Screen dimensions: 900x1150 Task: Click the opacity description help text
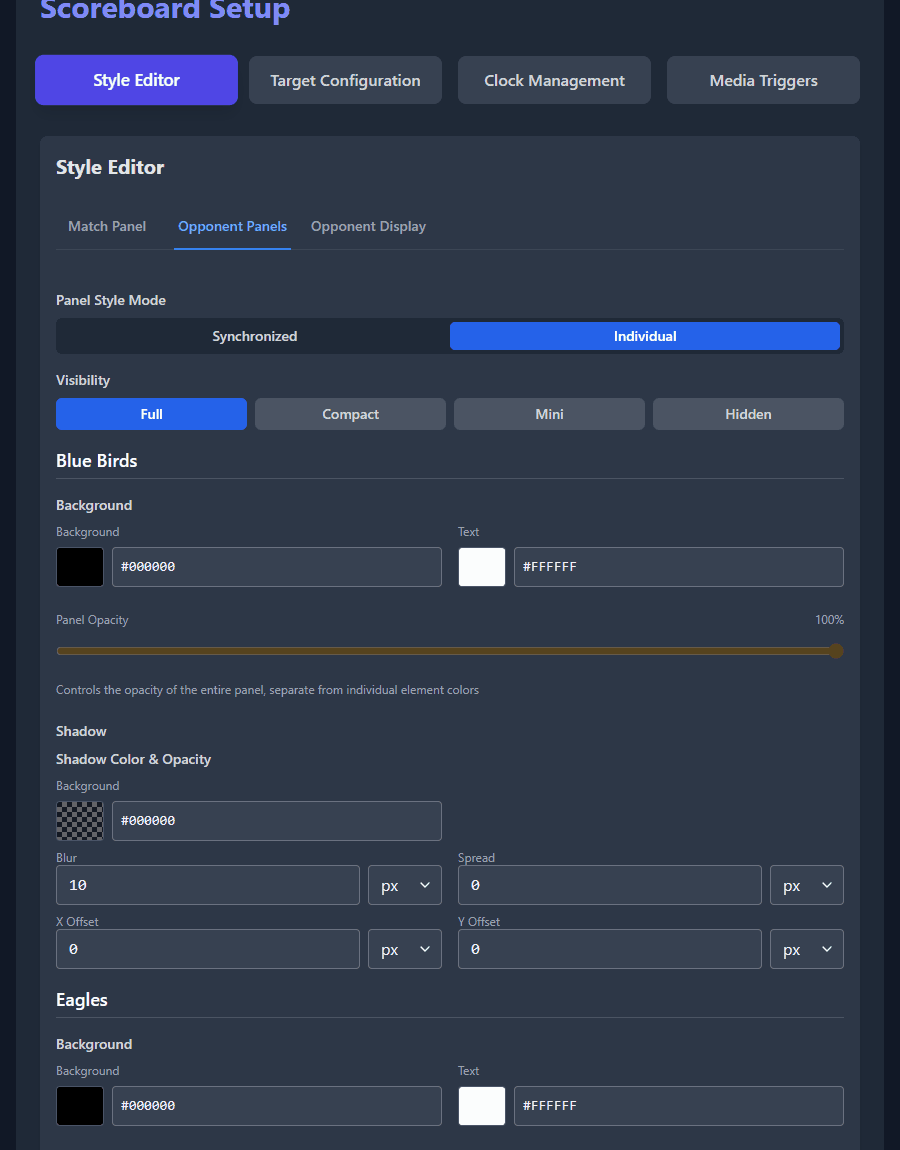click(x=268, y=689)
